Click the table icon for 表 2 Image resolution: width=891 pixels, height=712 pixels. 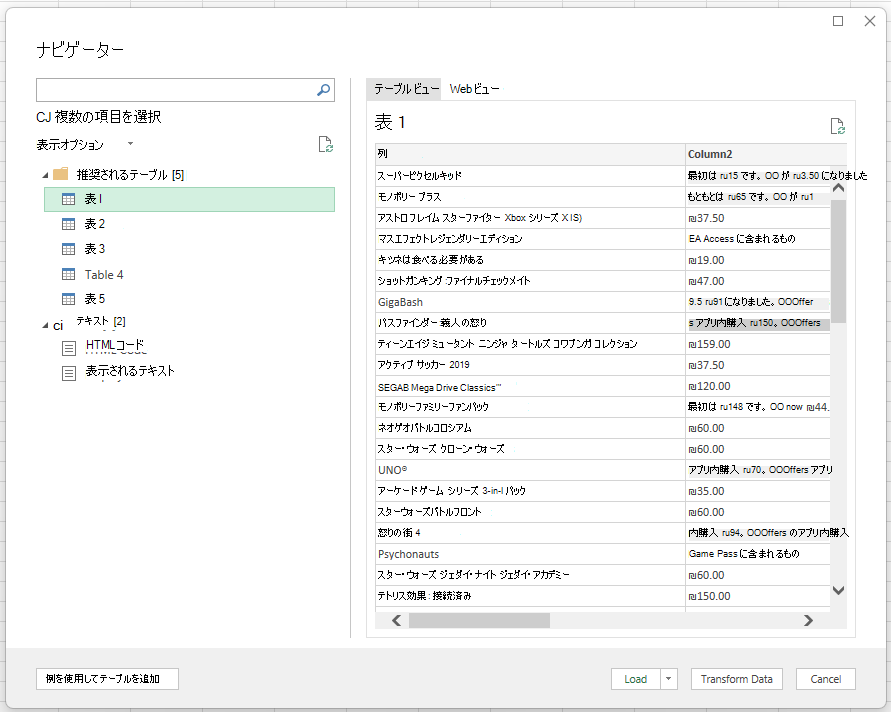[x=68, y=224]
